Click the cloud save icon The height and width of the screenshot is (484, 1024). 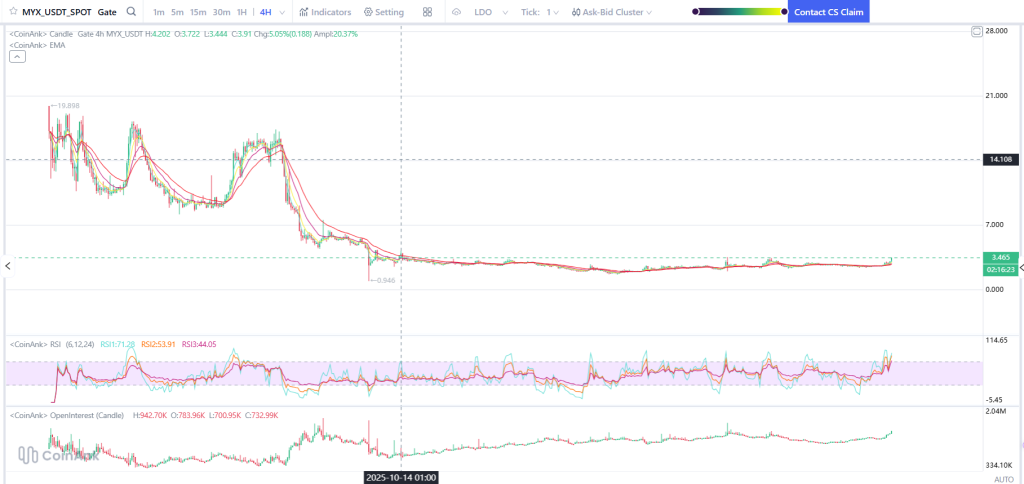coord(456,12)
